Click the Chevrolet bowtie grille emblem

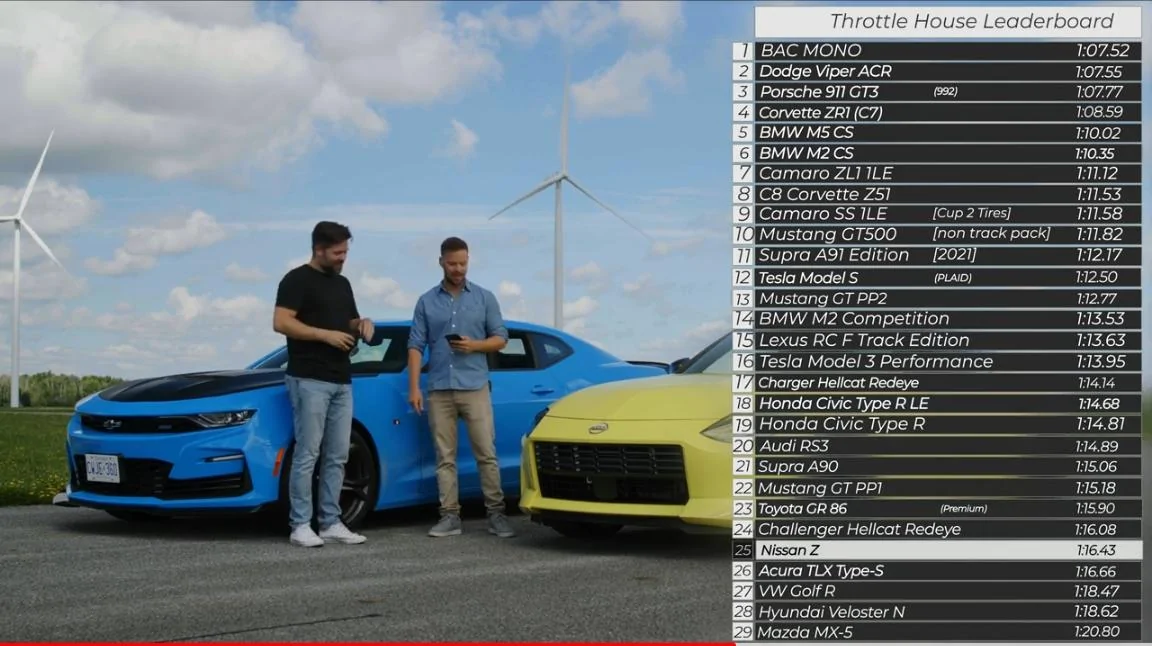point(112,424)
